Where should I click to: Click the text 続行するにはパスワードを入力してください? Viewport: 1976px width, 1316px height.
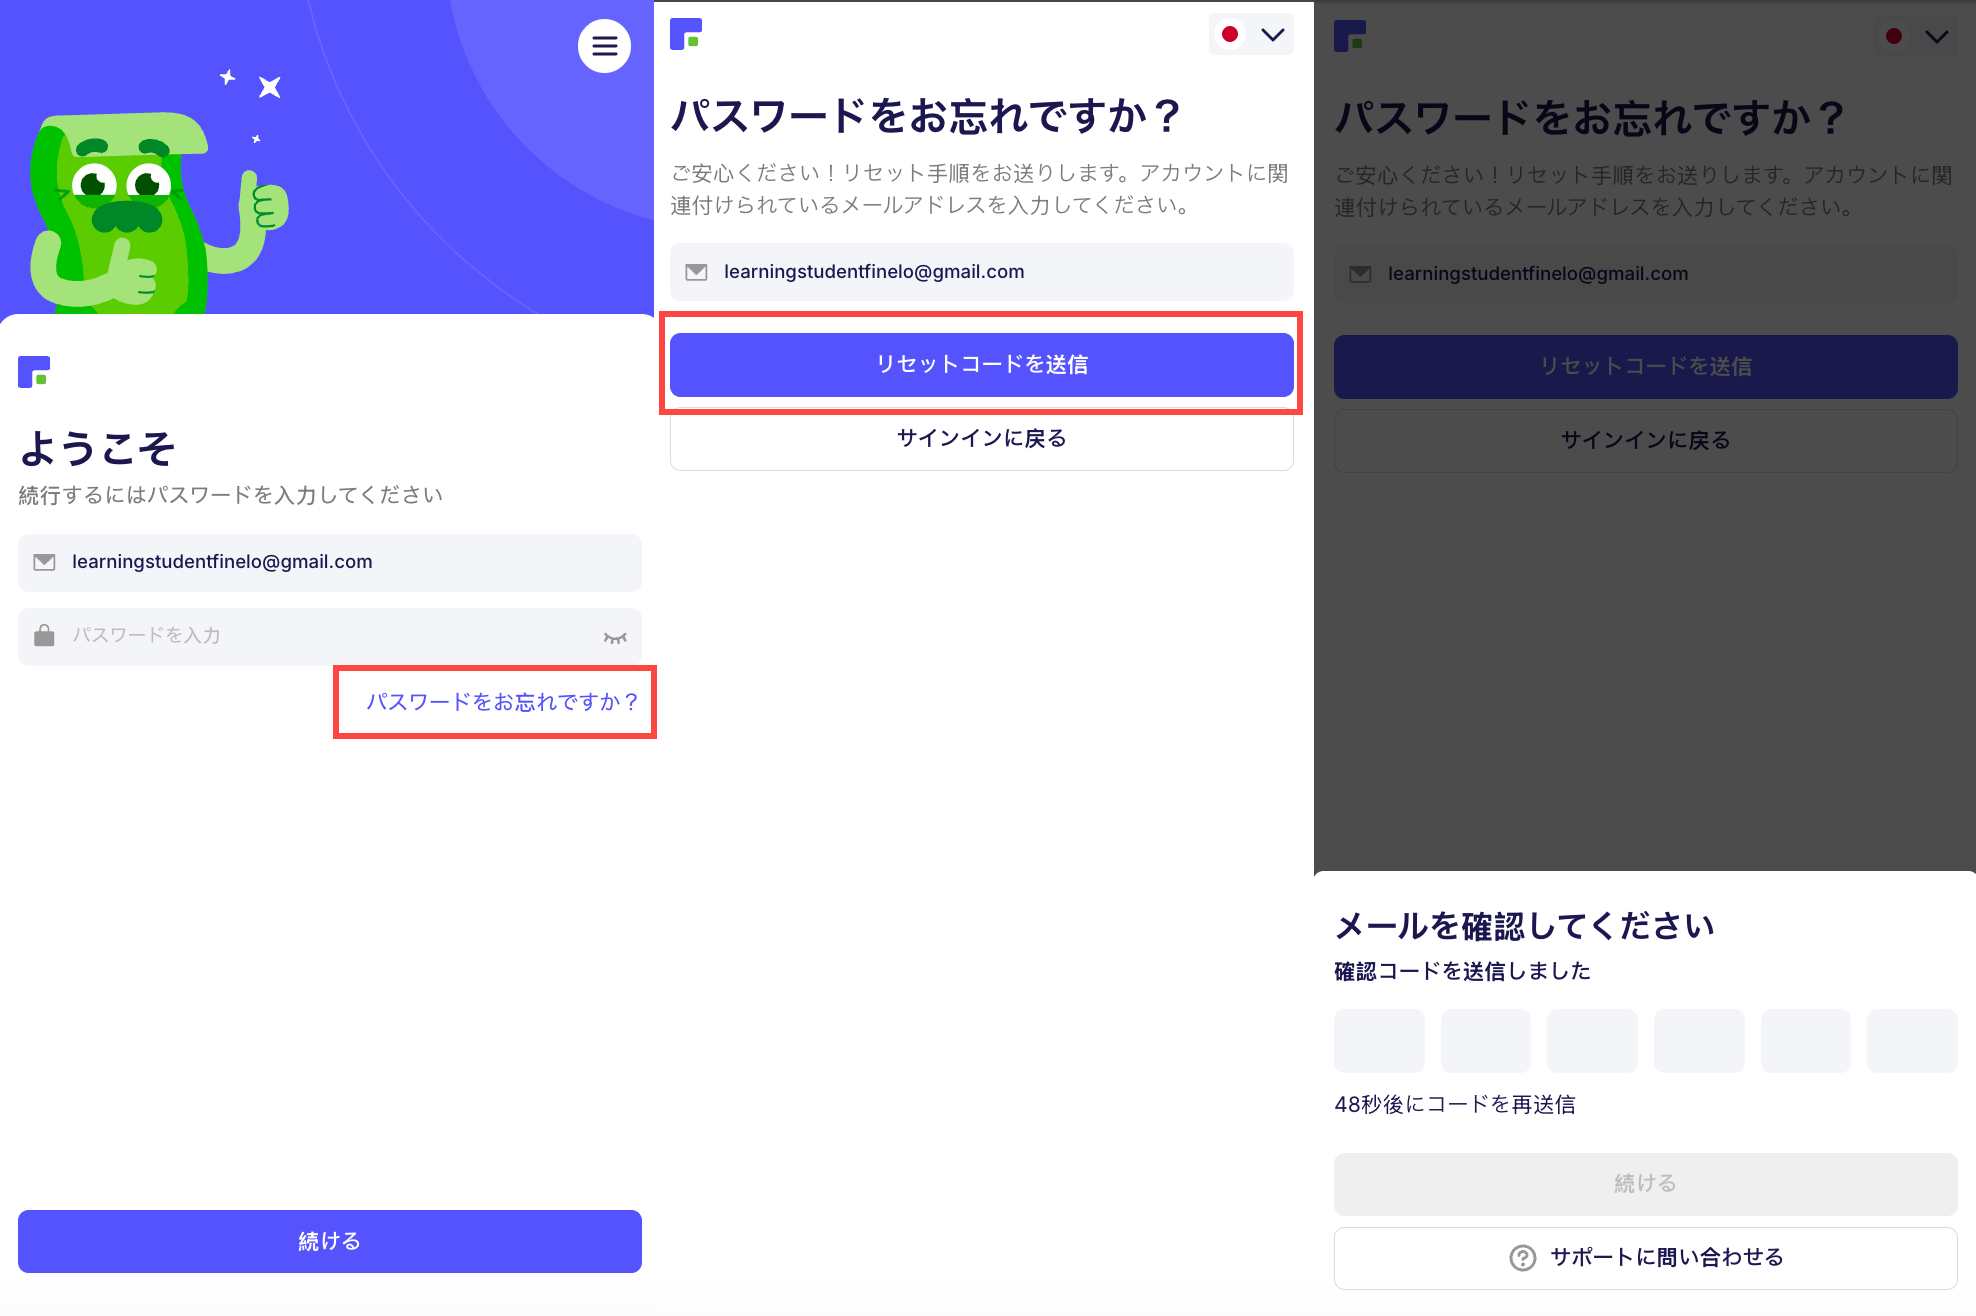coord(231,495)
